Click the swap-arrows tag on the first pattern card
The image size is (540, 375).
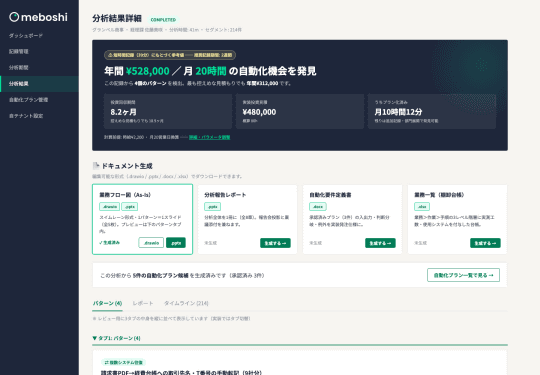pyautogui.click(x=124, y=362)
